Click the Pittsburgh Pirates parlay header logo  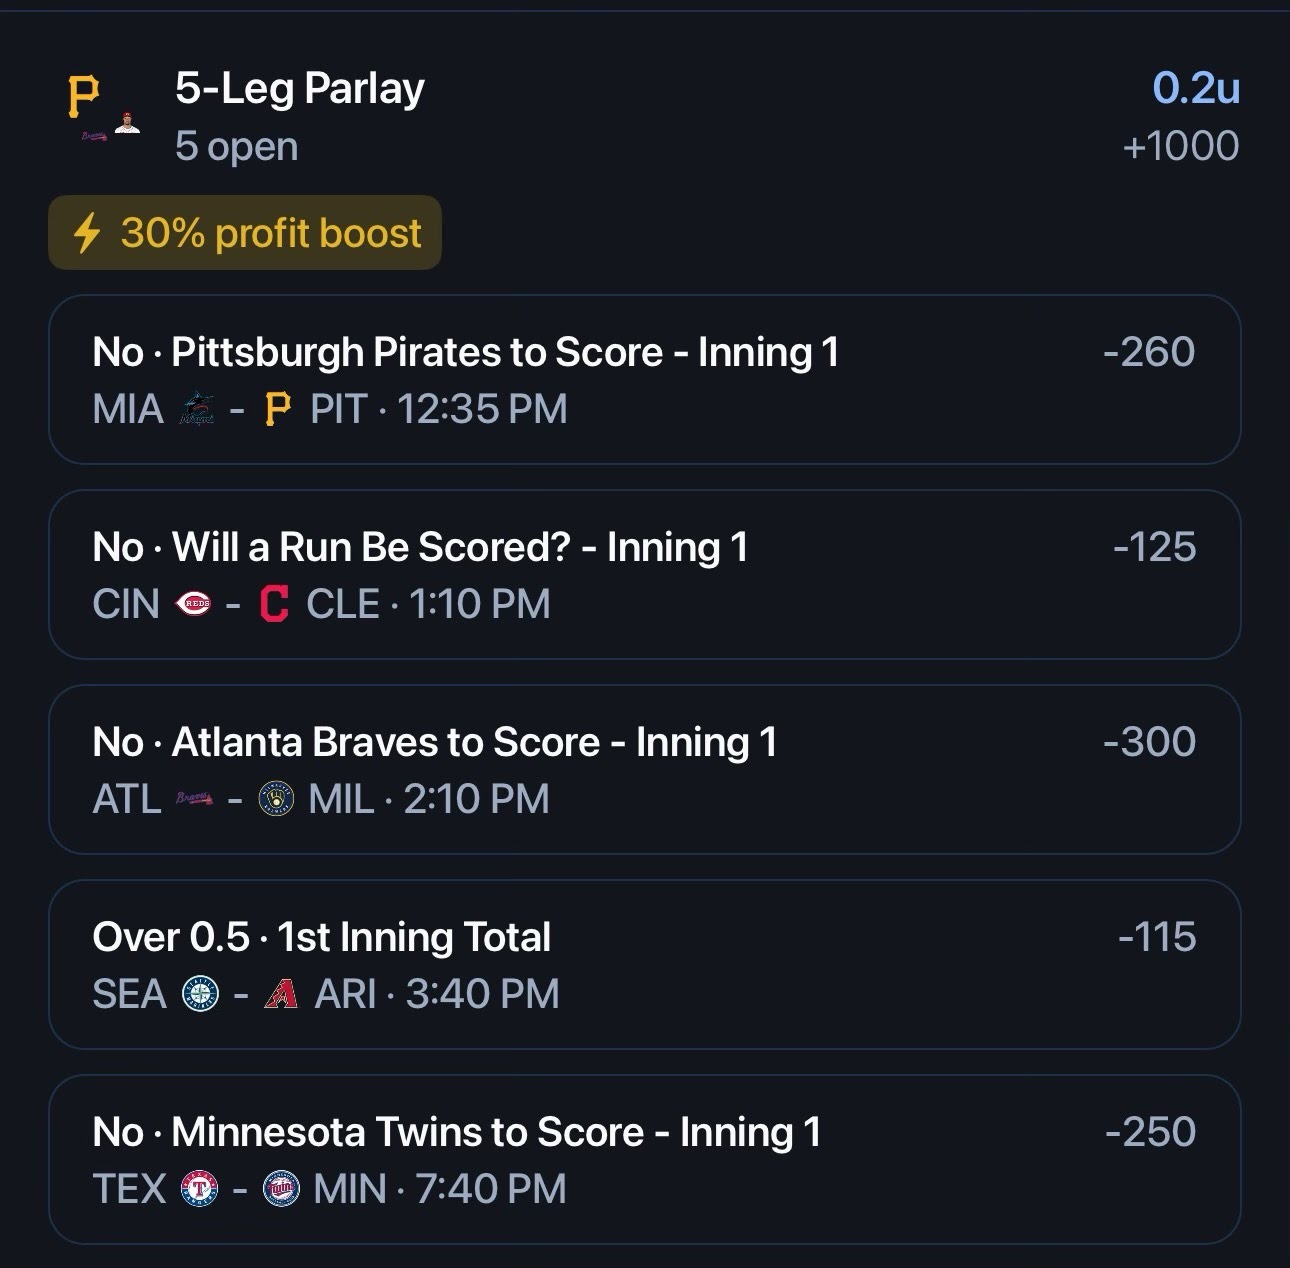[x=84, y=96]
